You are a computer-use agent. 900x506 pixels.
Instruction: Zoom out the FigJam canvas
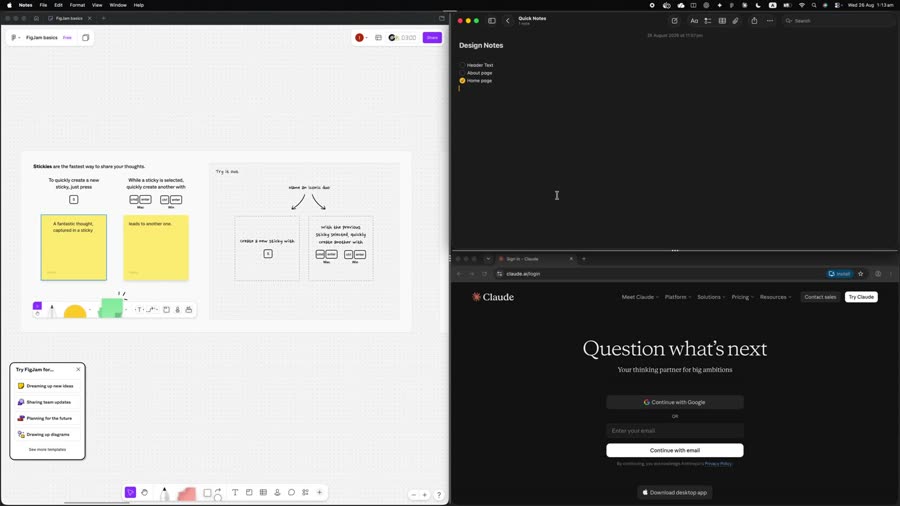tap(414, 495)
